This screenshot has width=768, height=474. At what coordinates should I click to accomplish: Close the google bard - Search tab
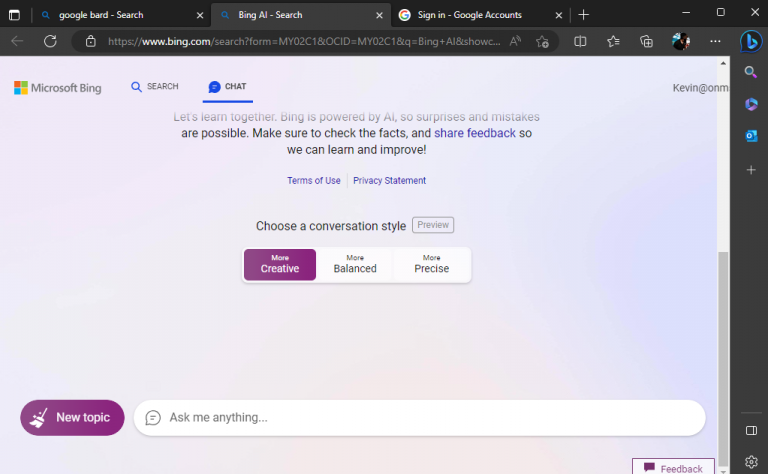200,15
